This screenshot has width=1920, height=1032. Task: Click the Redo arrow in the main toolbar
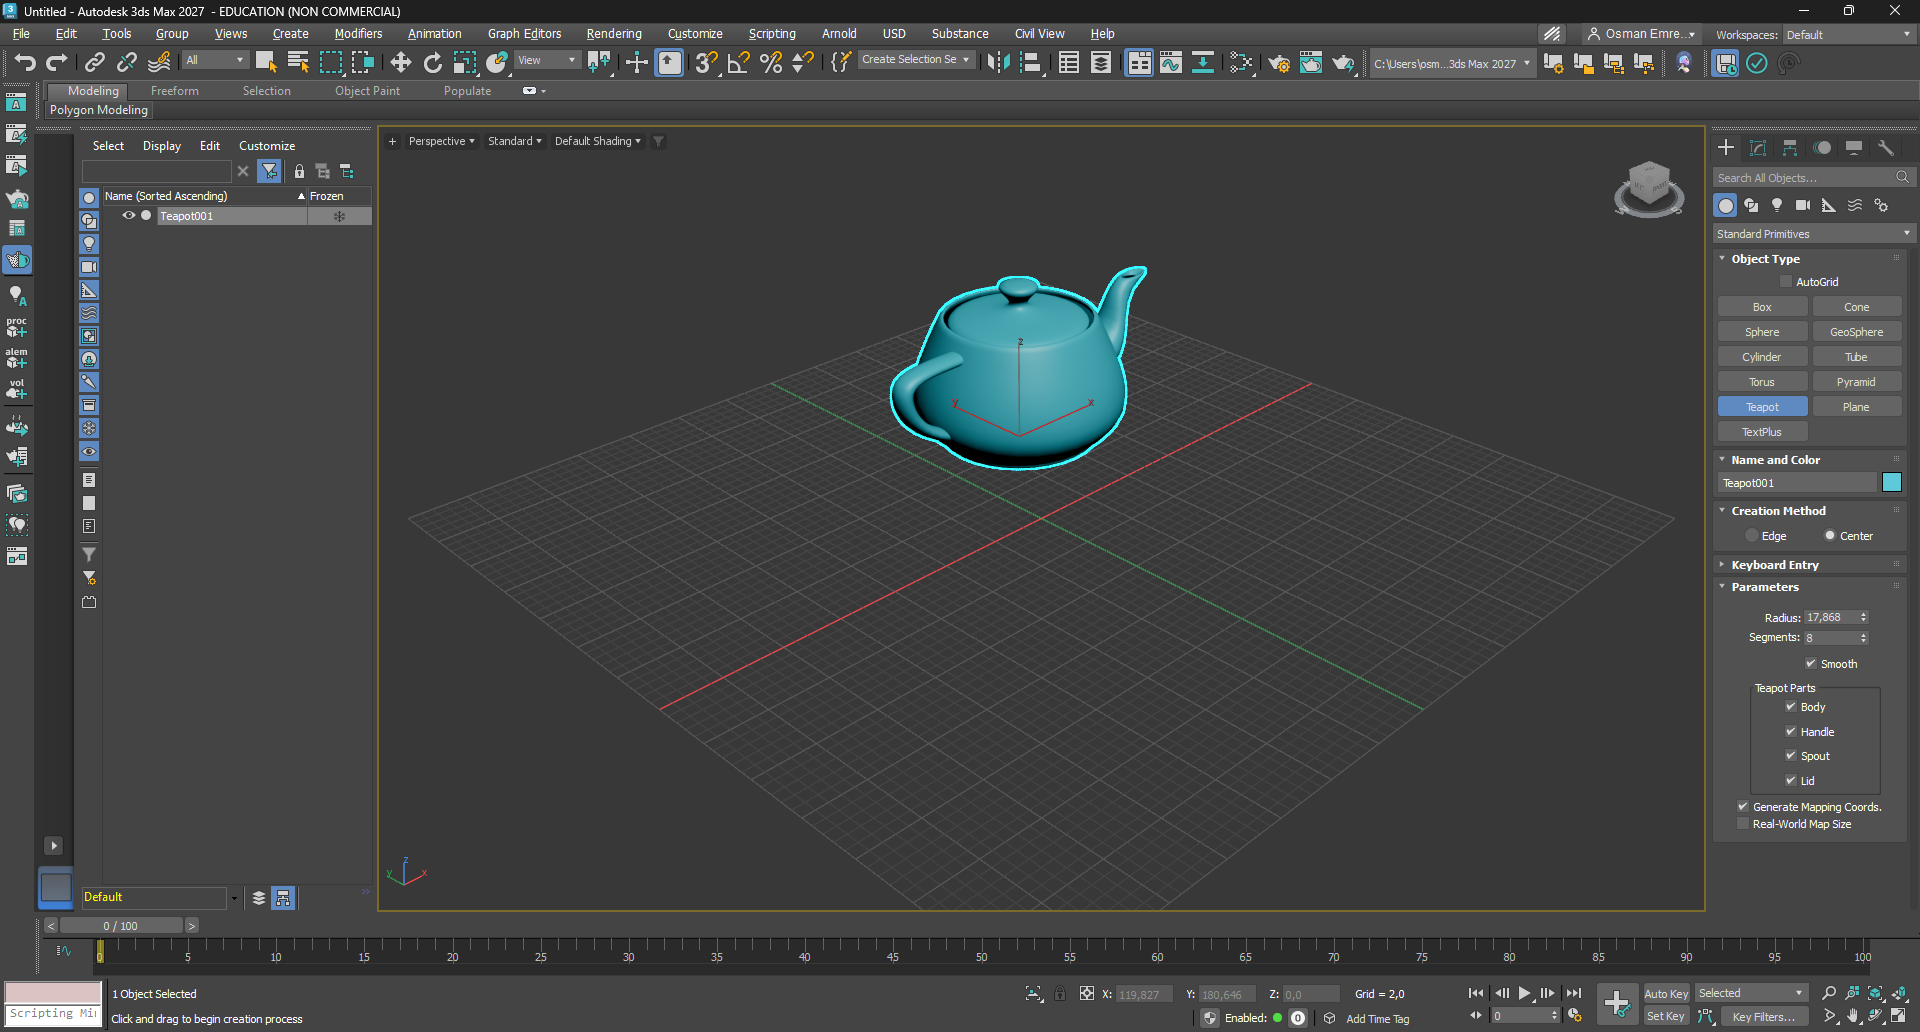coord(57,63)
